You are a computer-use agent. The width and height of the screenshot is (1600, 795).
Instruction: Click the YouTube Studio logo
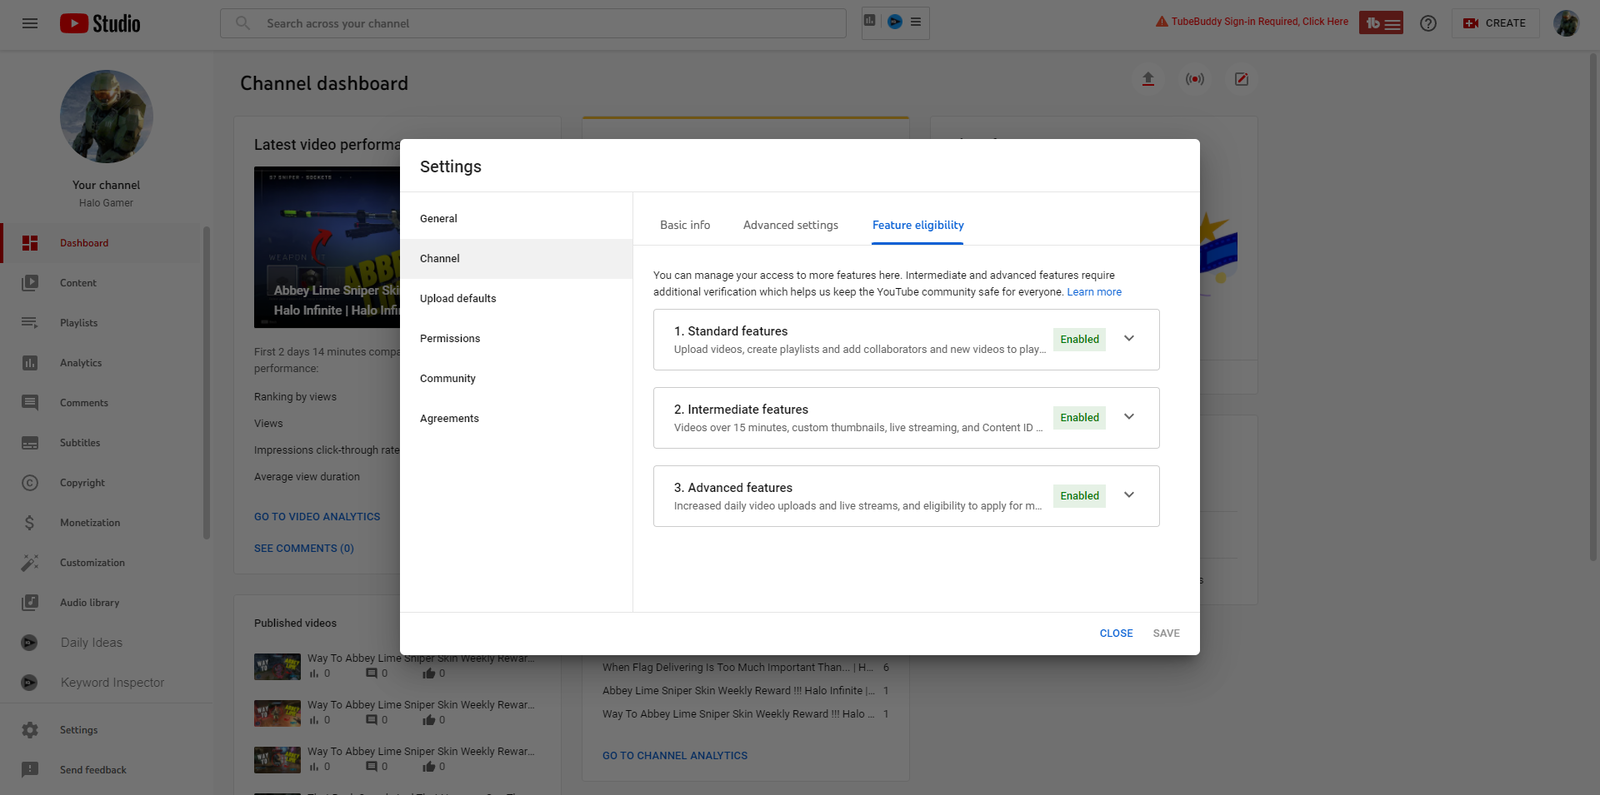(100, 23)
